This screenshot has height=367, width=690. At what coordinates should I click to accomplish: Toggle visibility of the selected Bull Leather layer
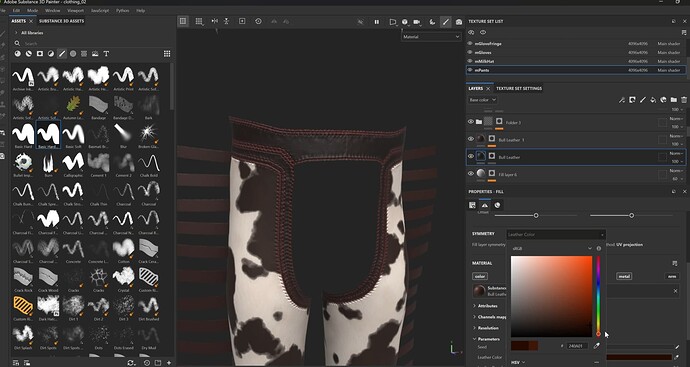tap(470, 156)
